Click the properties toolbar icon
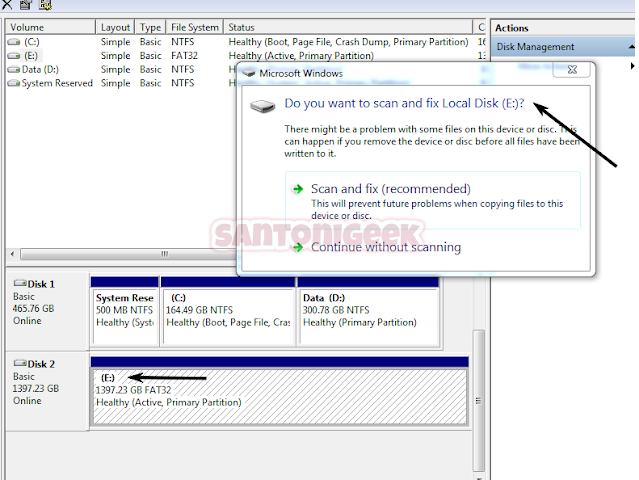639x480 pixels. point(26,4)
